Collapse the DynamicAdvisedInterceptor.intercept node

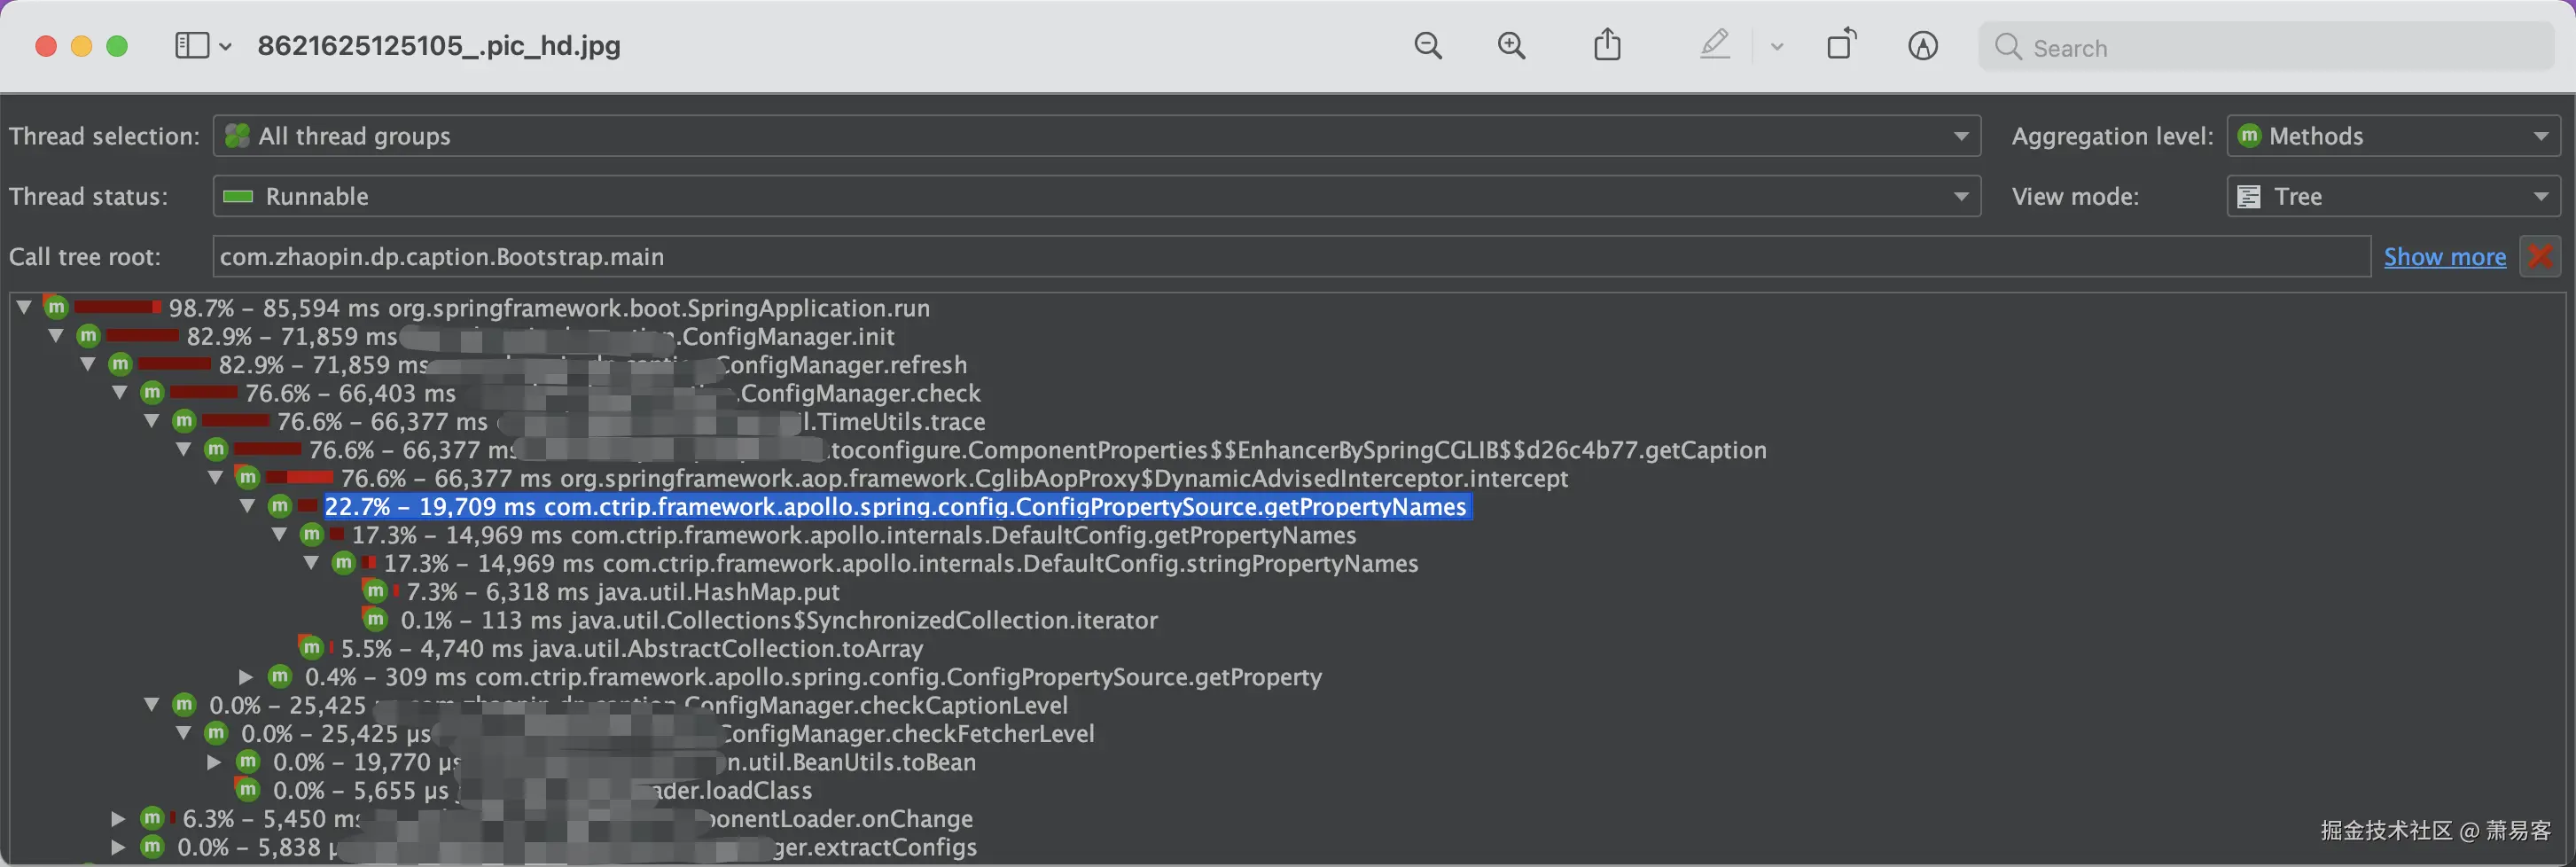[x=216, y=478]
